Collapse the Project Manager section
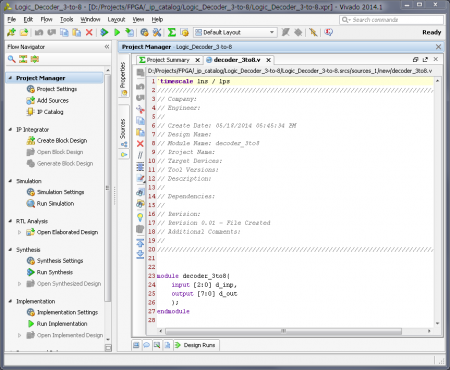The width and height of the screenshot is (450, 370). [x=10, y=78]
